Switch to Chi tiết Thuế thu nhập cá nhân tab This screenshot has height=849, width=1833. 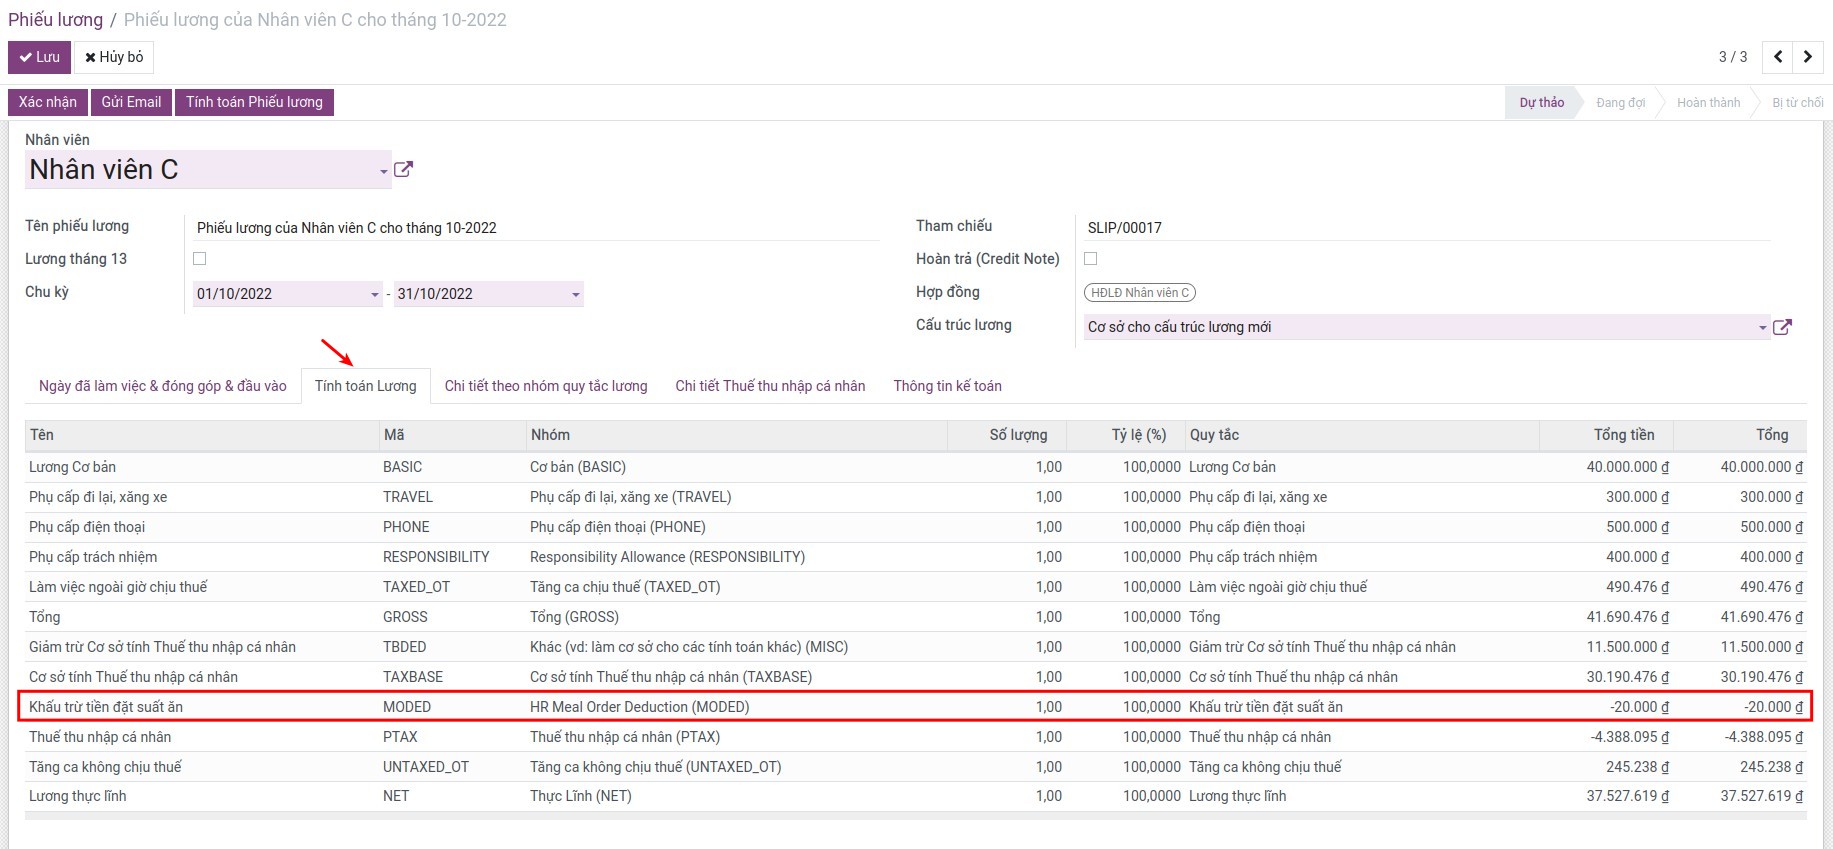770,386
